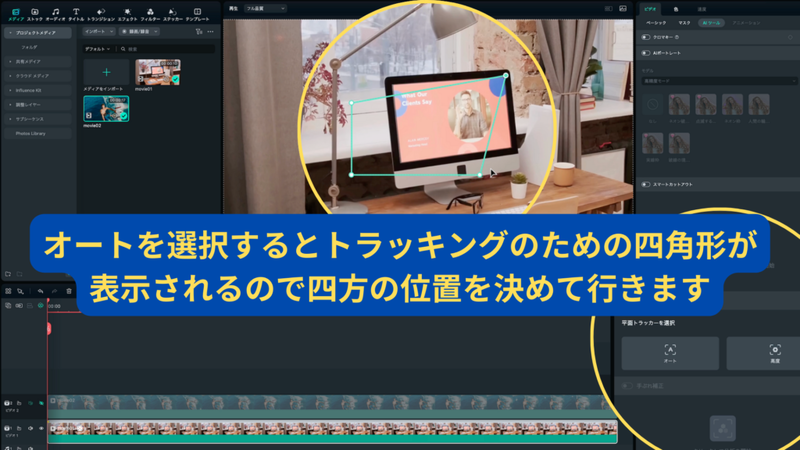The image size is (800, 450).
Task: Click the メディアをインポート plus tile
Action: tap(106, 72)
